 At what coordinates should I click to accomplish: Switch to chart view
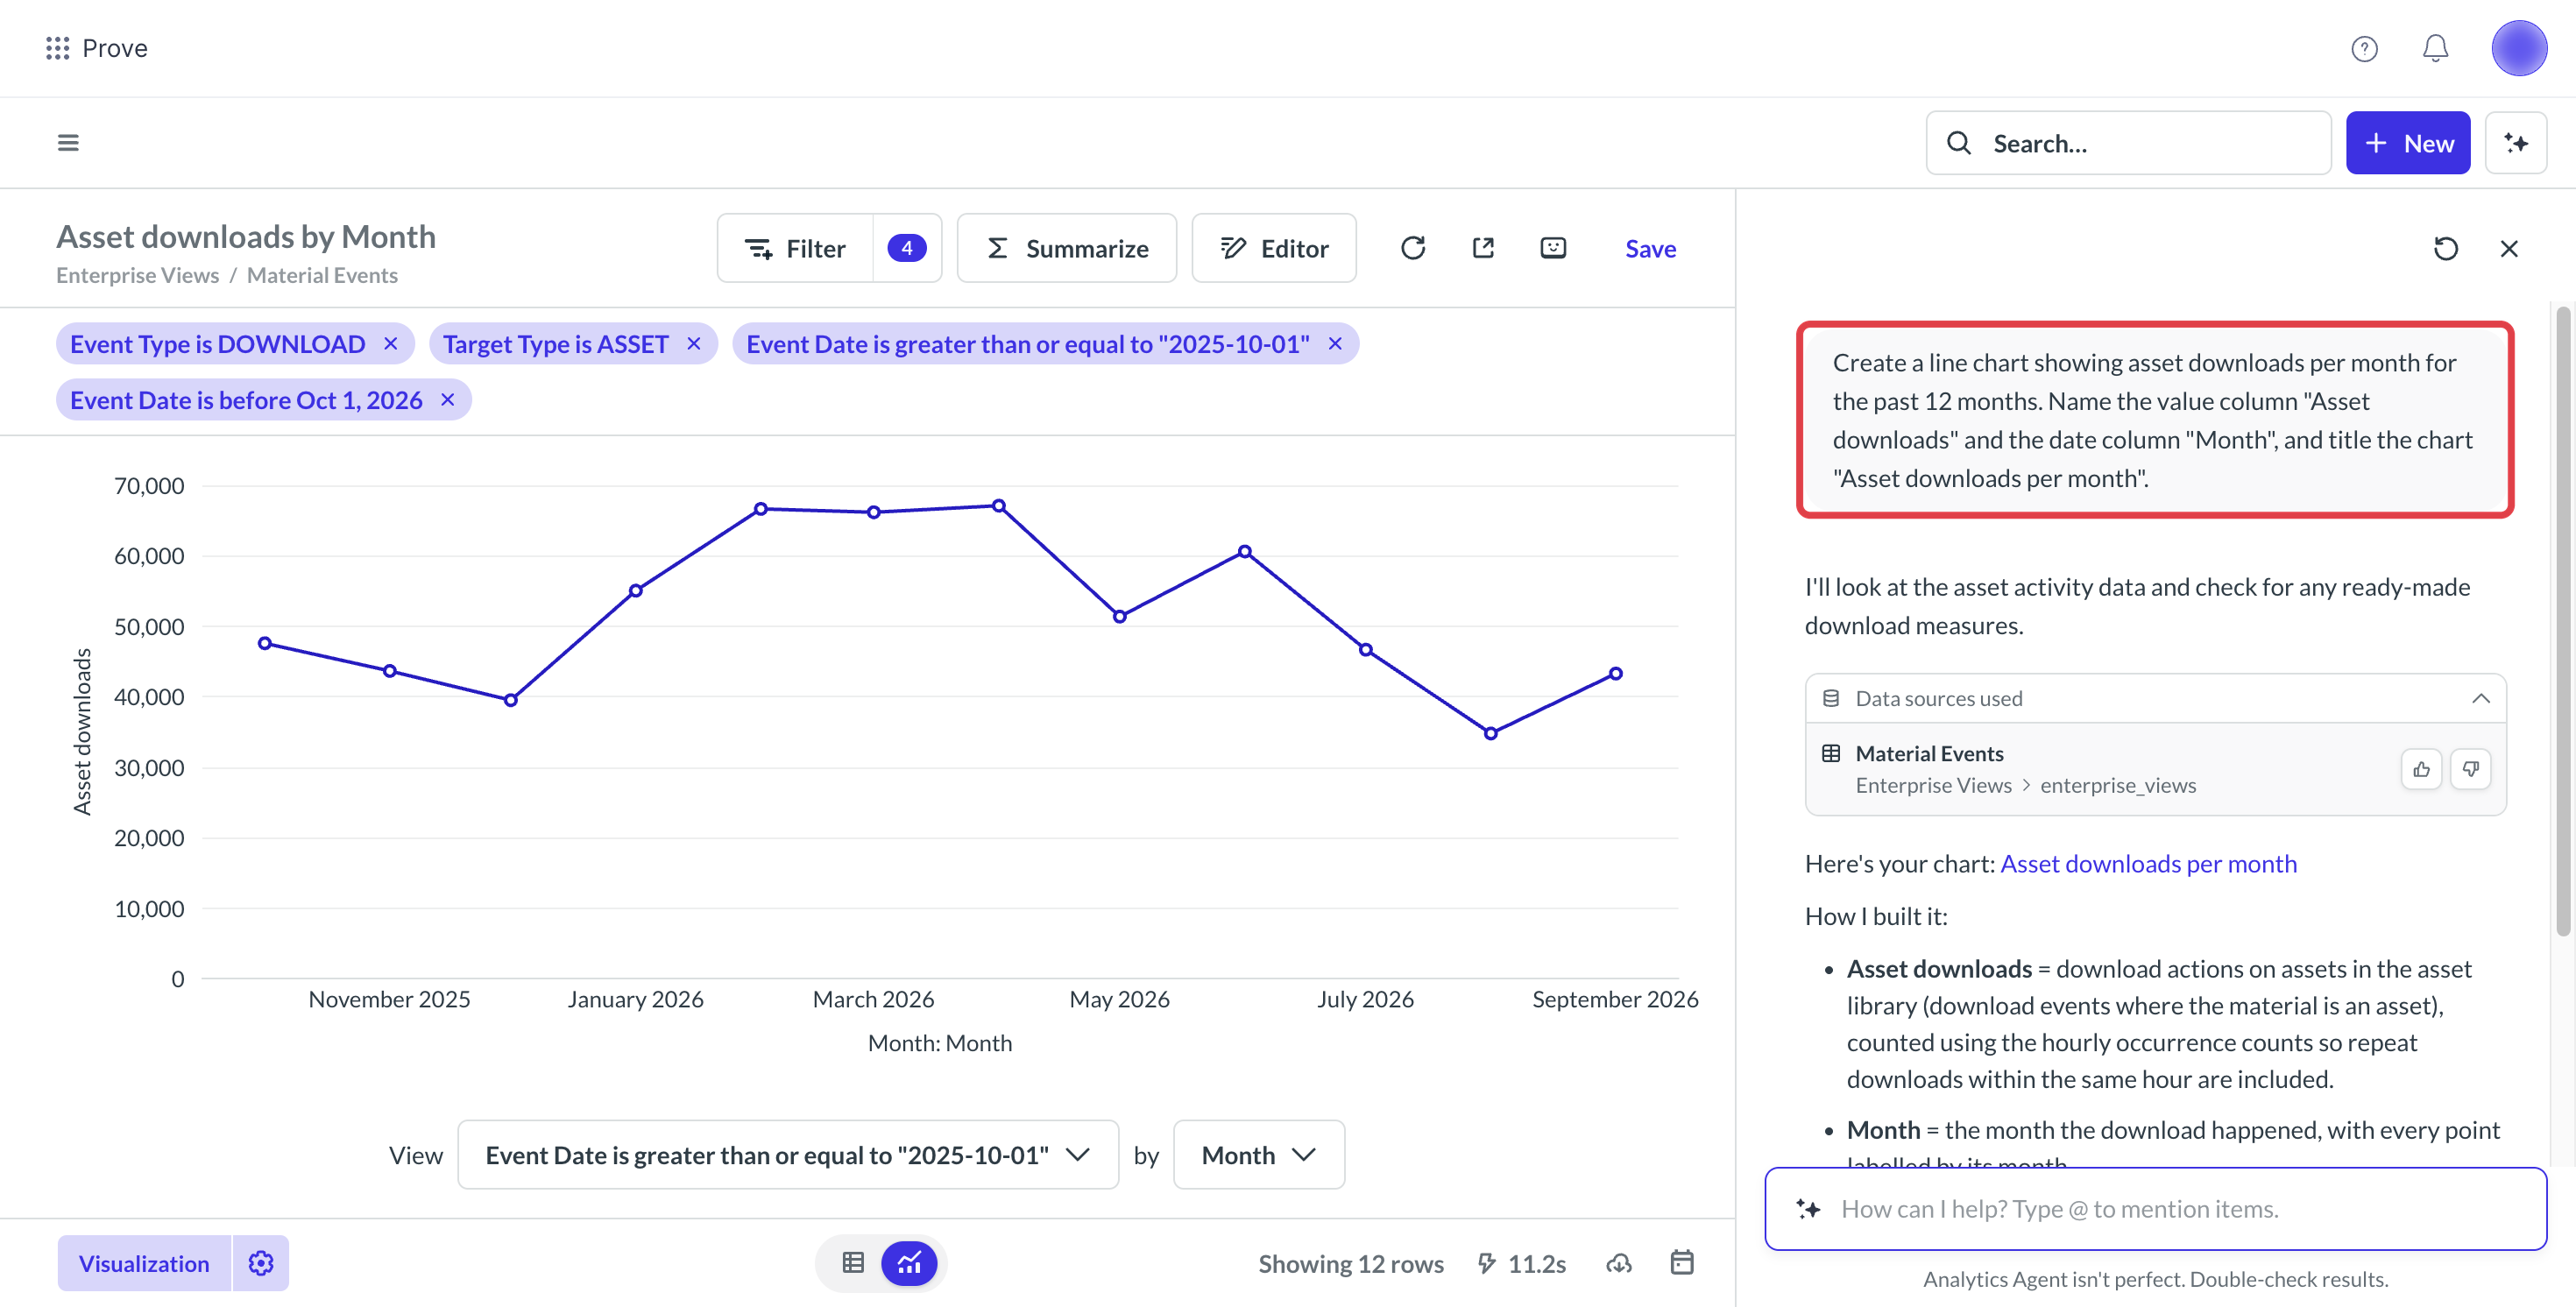909,1263
